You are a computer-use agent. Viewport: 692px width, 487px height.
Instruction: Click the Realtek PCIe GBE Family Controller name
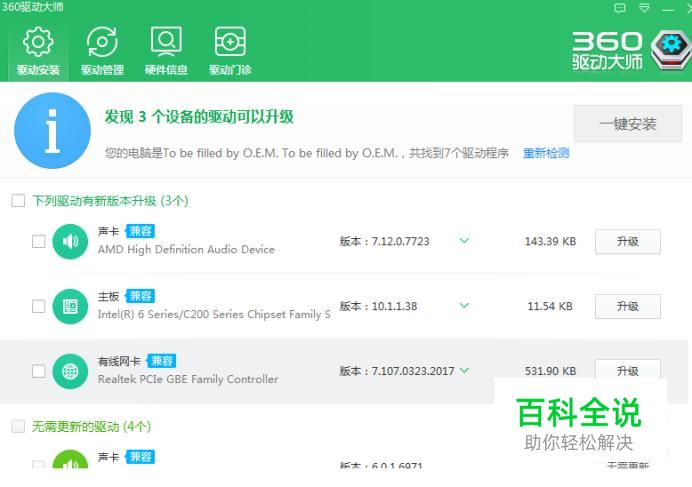[x=188, y=379]
